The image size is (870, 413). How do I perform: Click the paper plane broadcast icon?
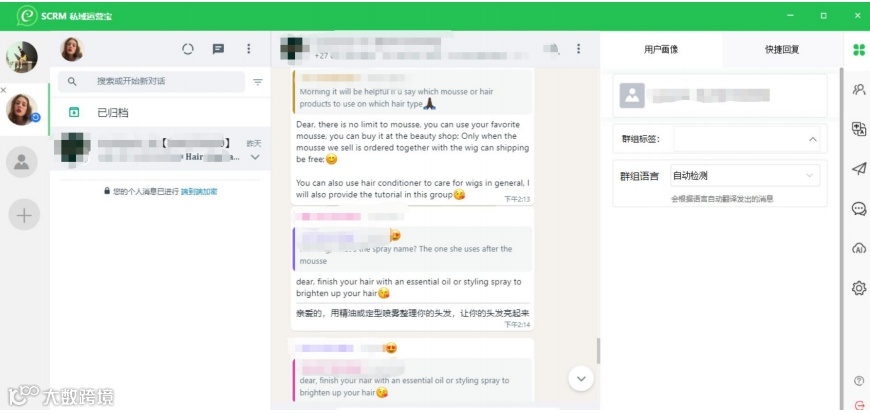(858, 169)
